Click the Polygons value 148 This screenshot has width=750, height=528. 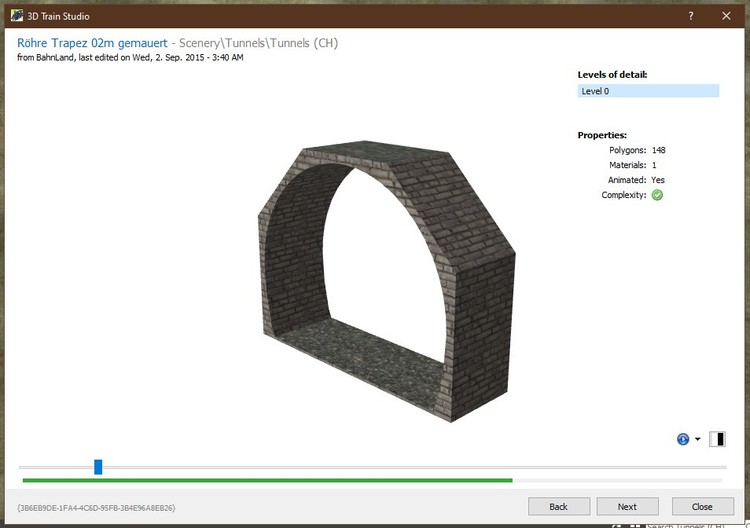(x=658, y=150)
